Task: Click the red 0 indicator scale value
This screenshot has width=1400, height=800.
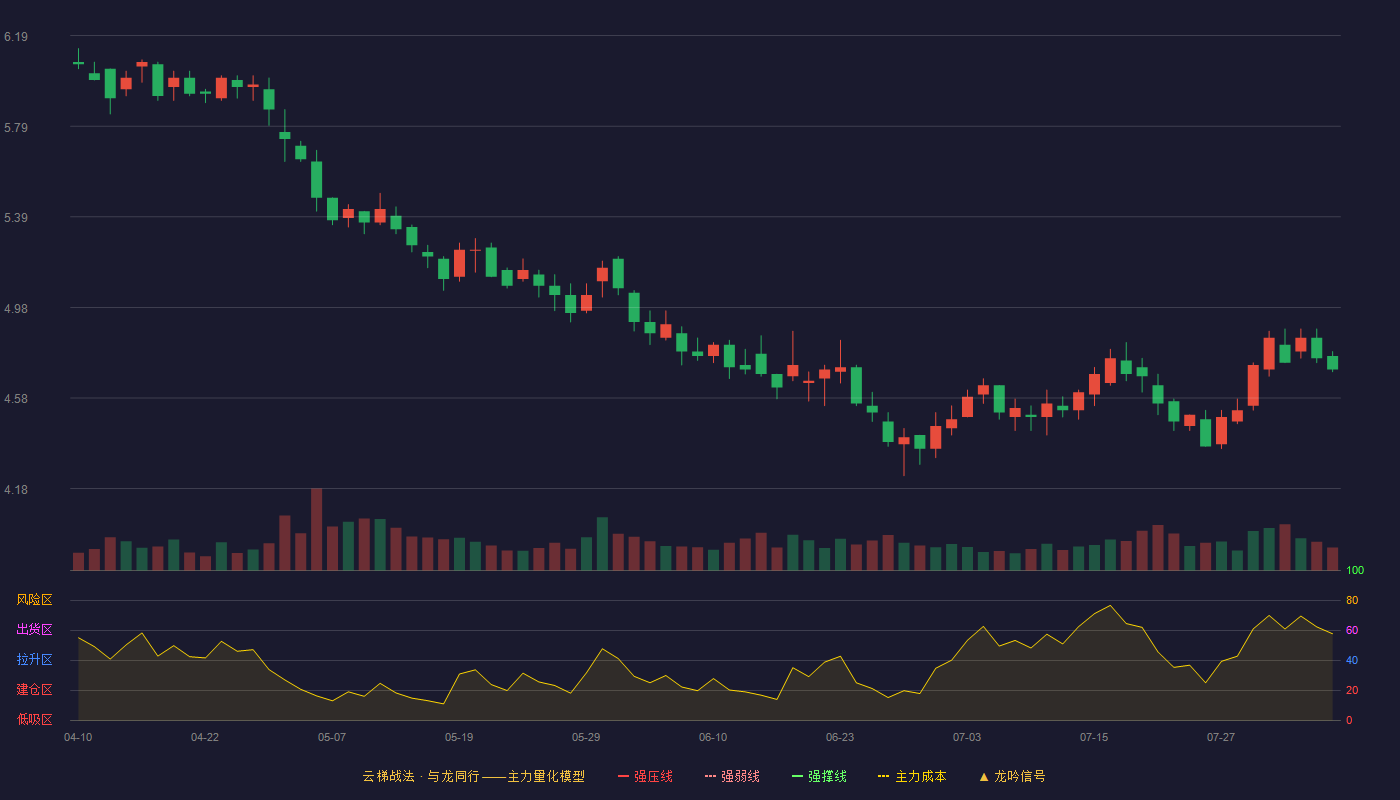Action: [1349, 721]
